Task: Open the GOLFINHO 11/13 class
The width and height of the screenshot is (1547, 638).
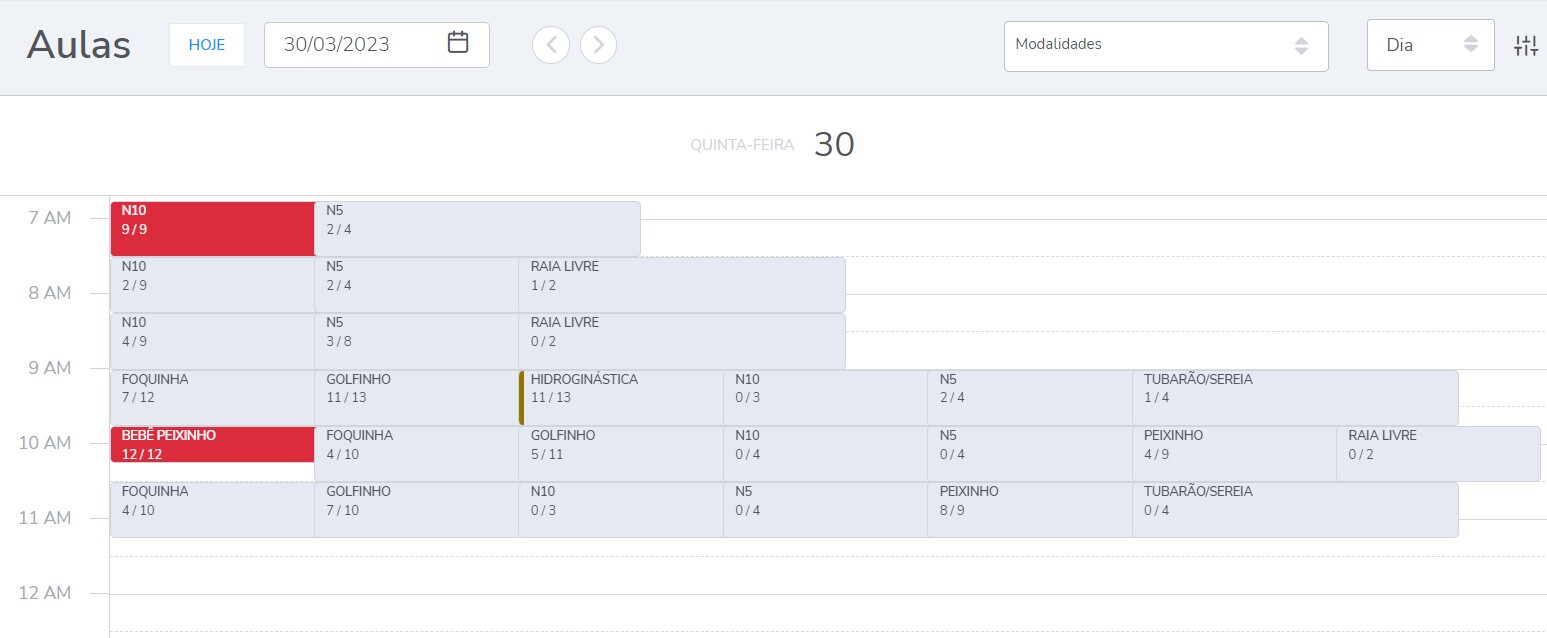Action: click(x=416, y=398)
